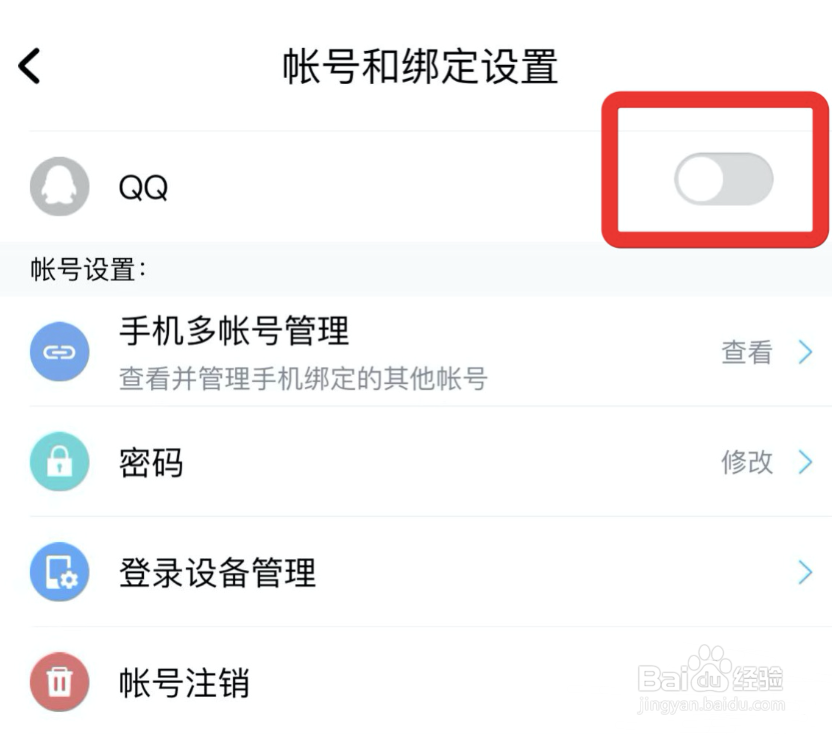The image size is (832, 734).
Task: Tap the subtitle 查看并管理手机绑定的其他帐号
Action: tap(303, 380)
